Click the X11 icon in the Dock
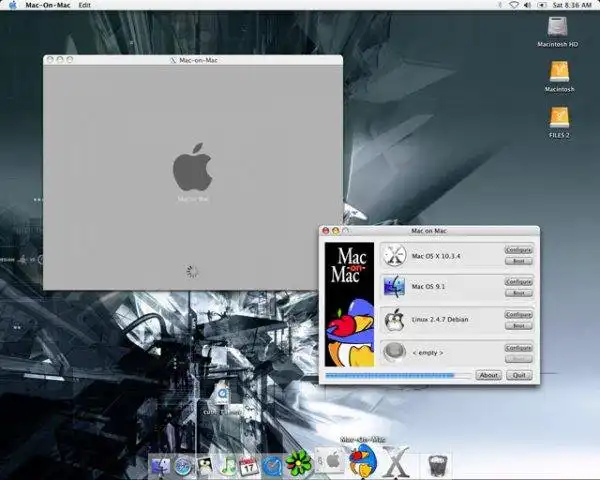The height and width of the screenshot is (480, 600). [396, 461]
